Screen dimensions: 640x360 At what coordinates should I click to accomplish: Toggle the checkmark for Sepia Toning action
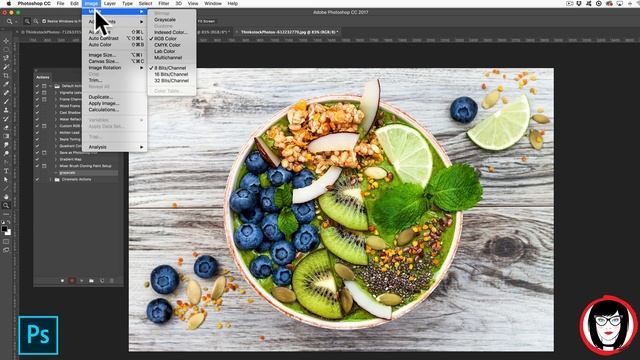tap(38, 139)
